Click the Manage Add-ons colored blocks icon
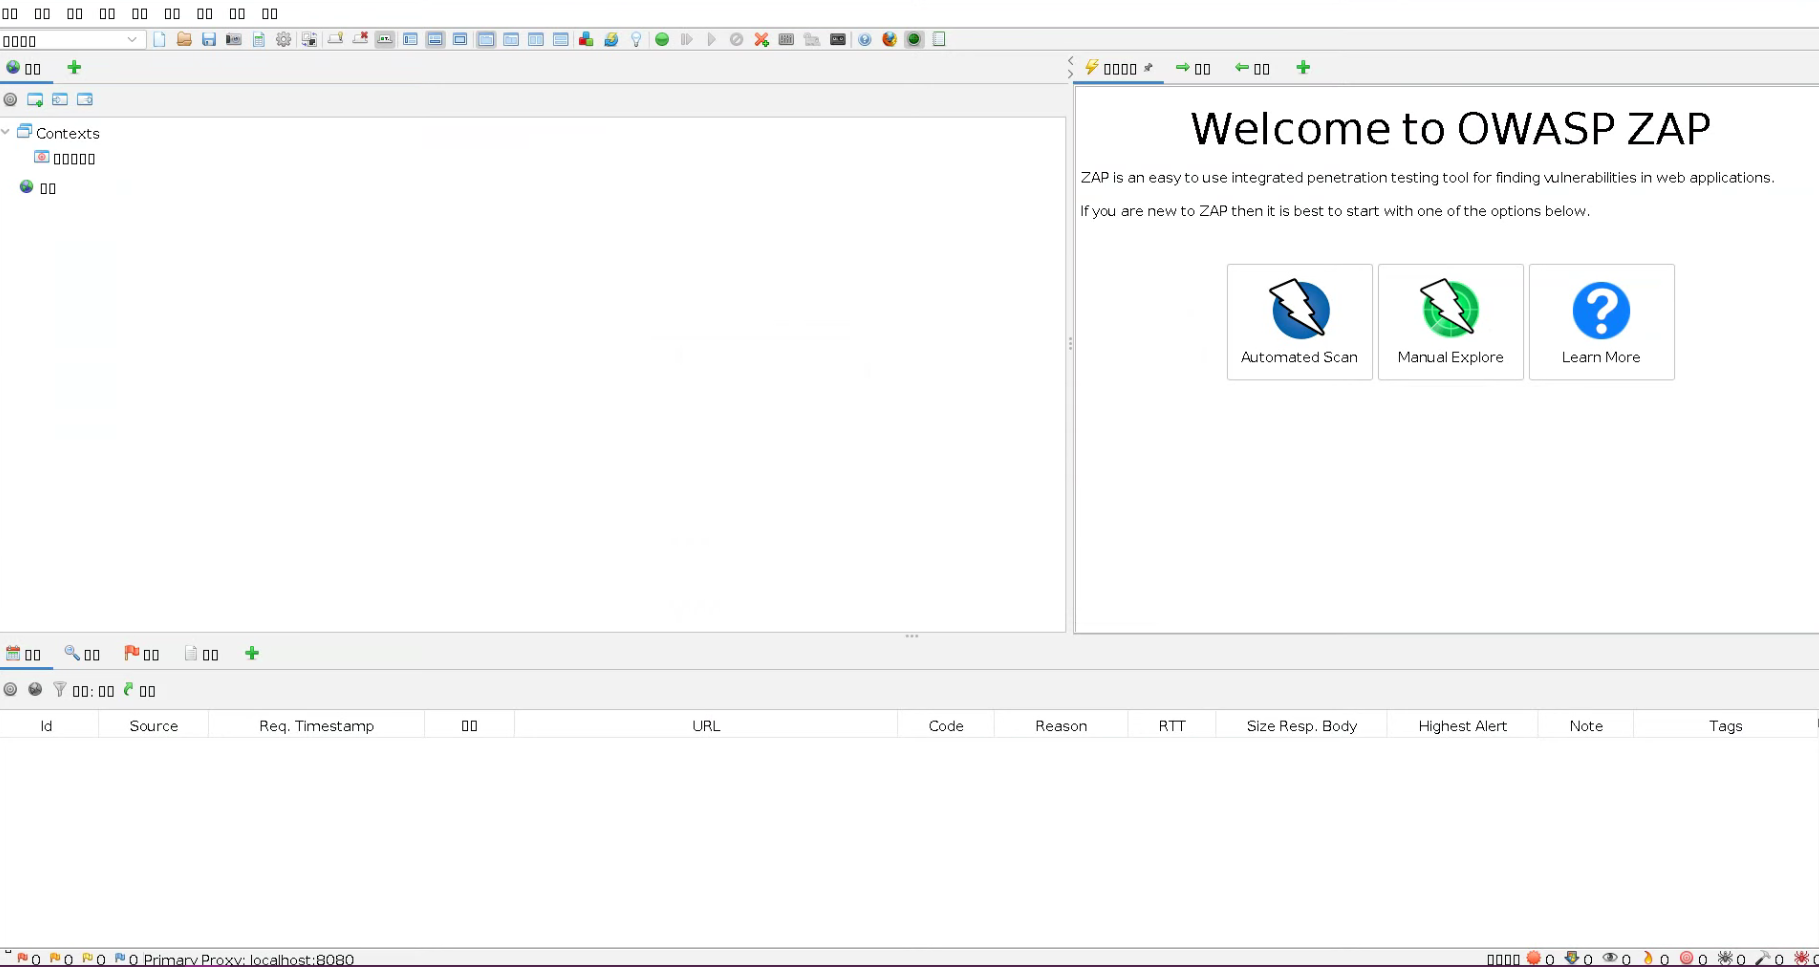This screenshot has width=1819, height=967. tap(586, 40)
